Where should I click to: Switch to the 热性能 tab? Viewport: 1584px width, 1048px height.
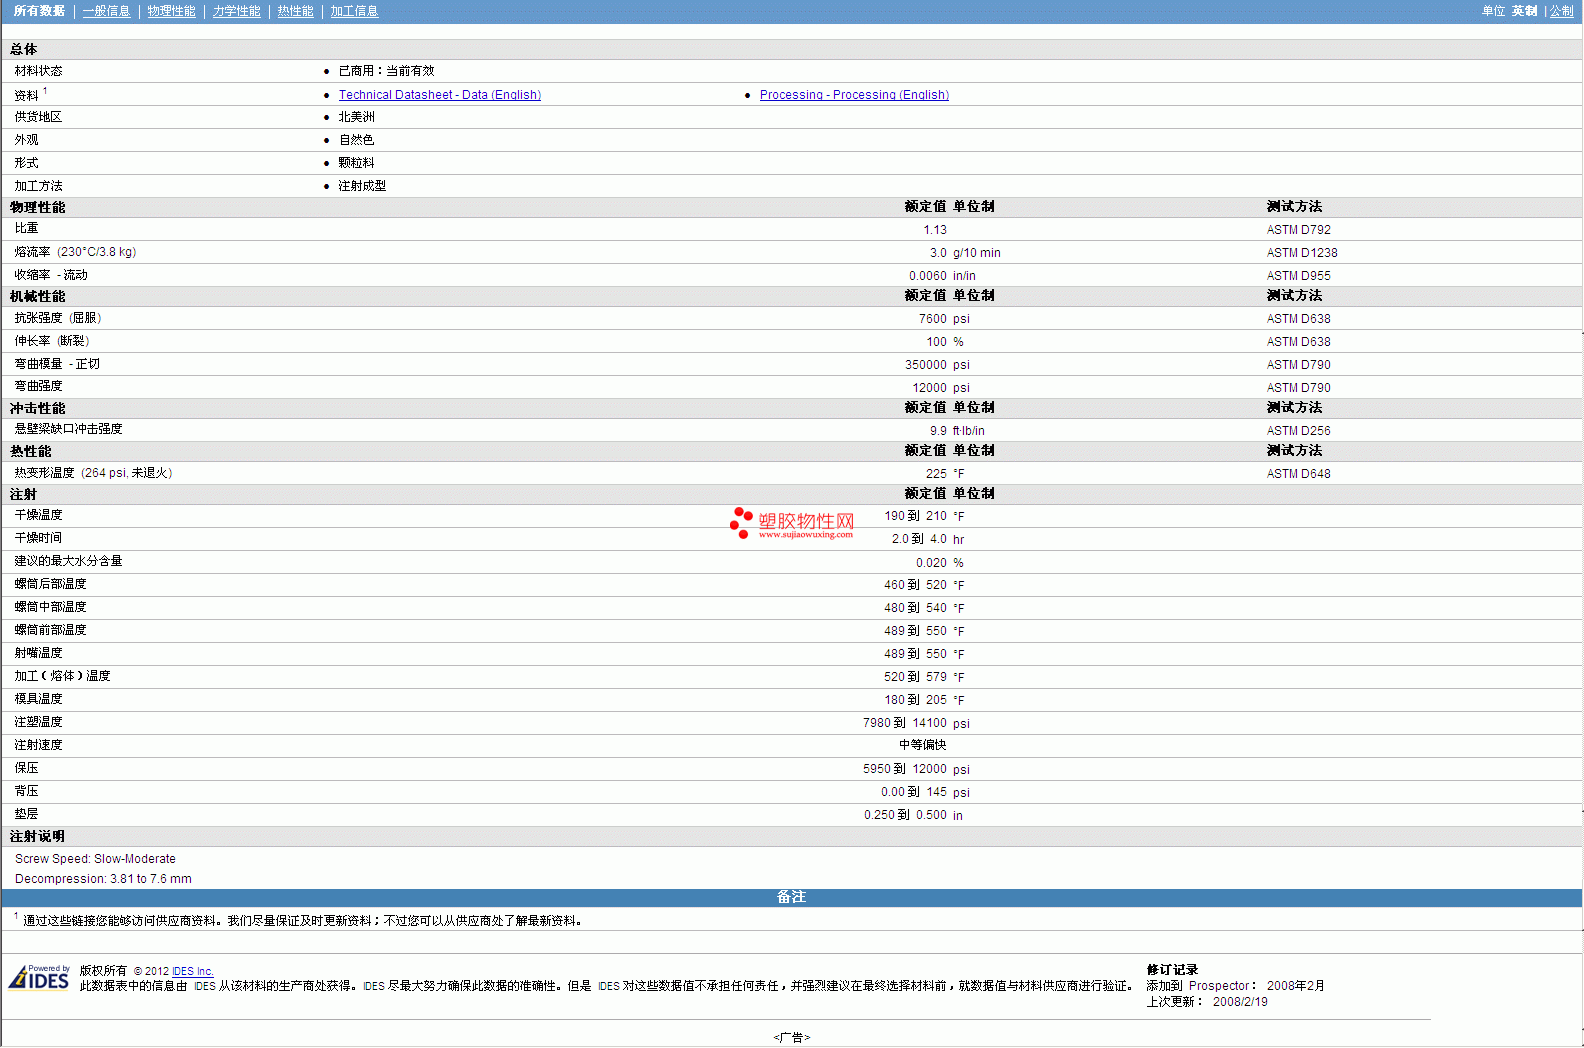tap(295, 11)
